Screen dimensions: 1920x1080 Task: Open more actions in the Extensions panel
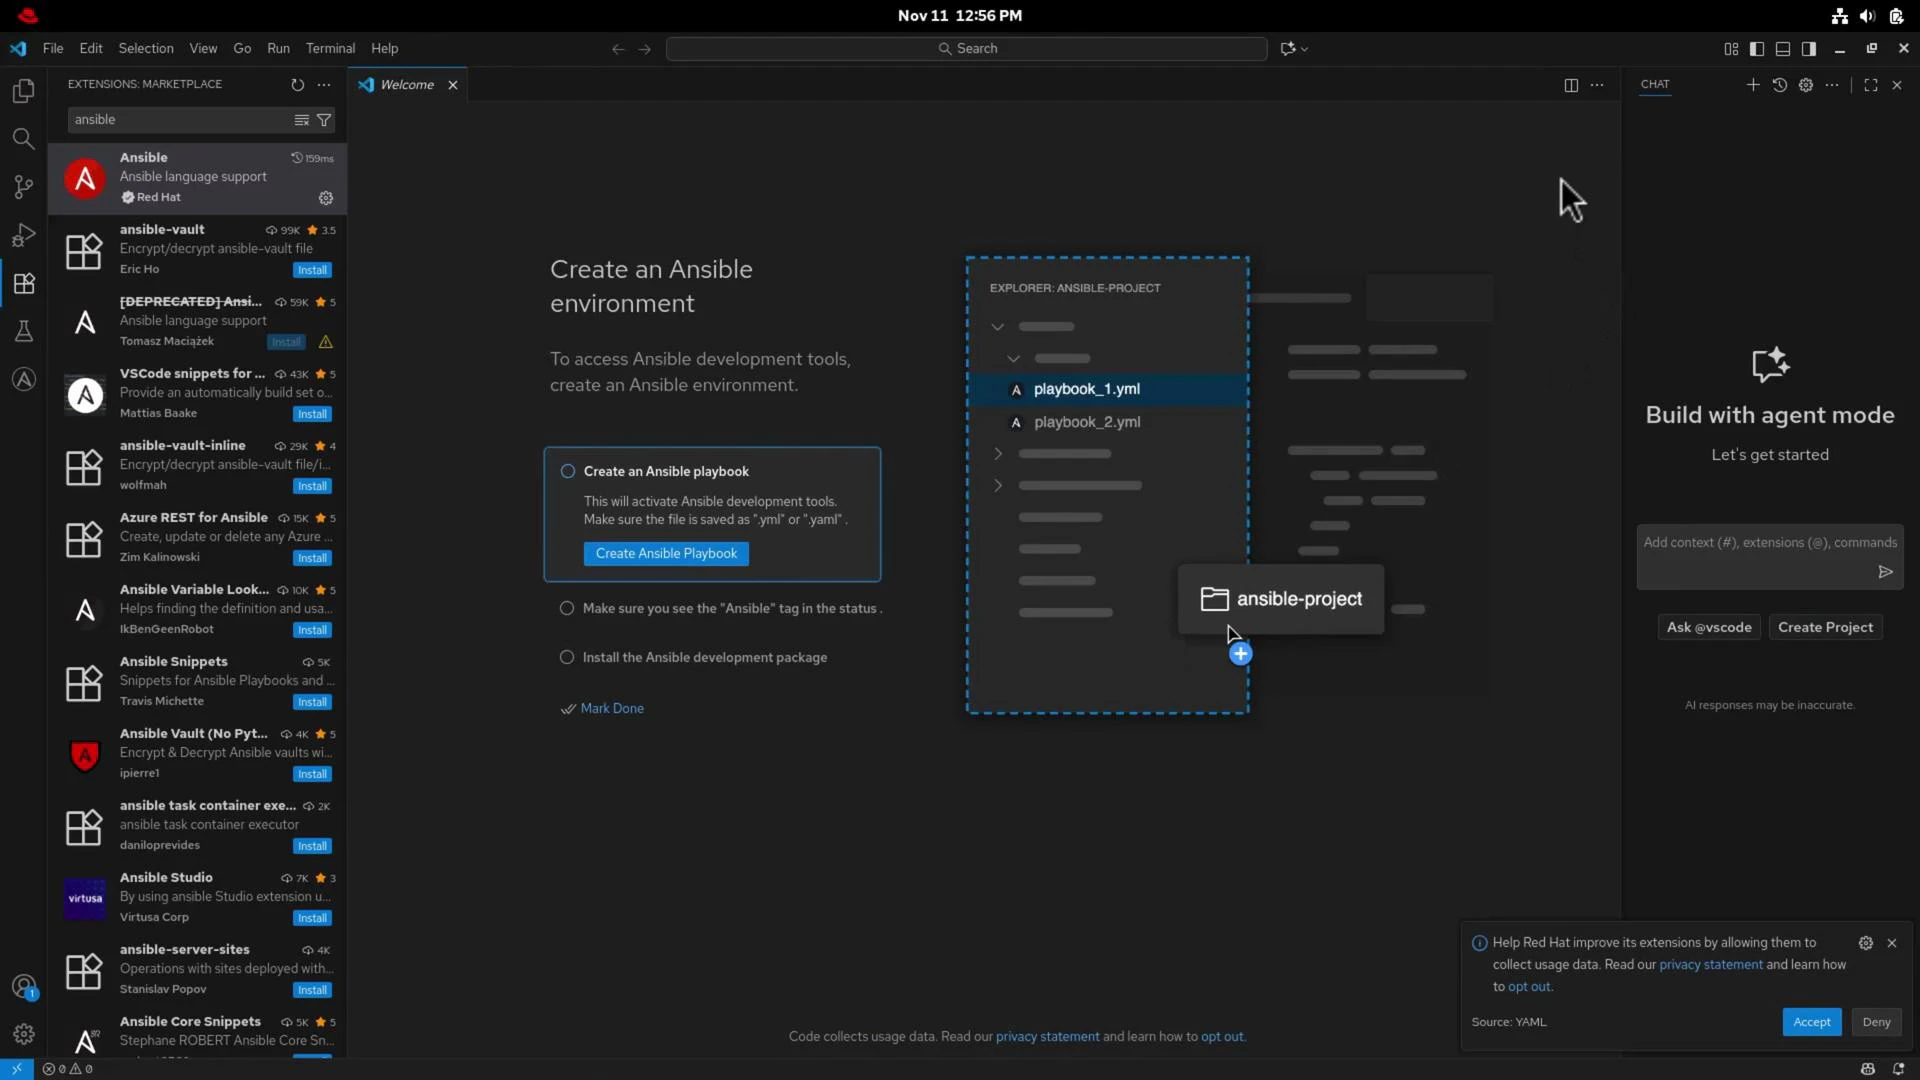coord(324,85)
